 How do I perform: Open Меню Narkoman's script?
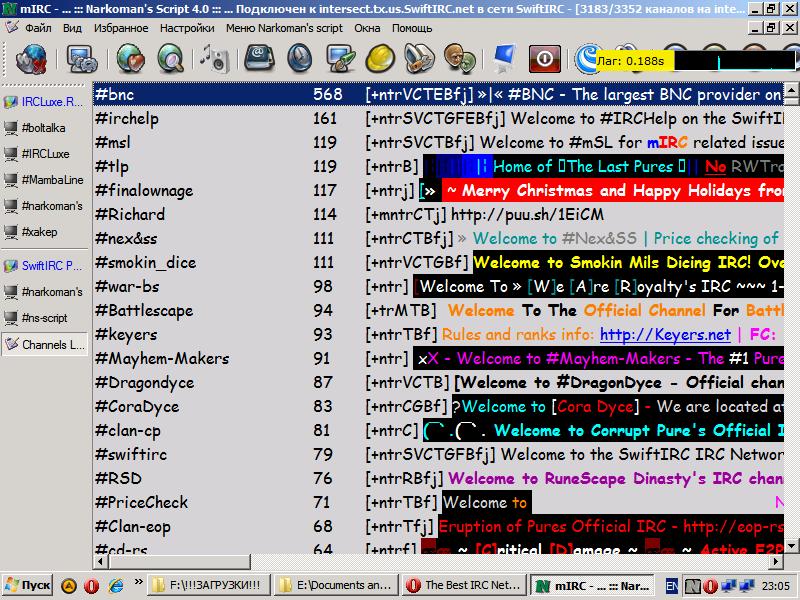[284, 28]
